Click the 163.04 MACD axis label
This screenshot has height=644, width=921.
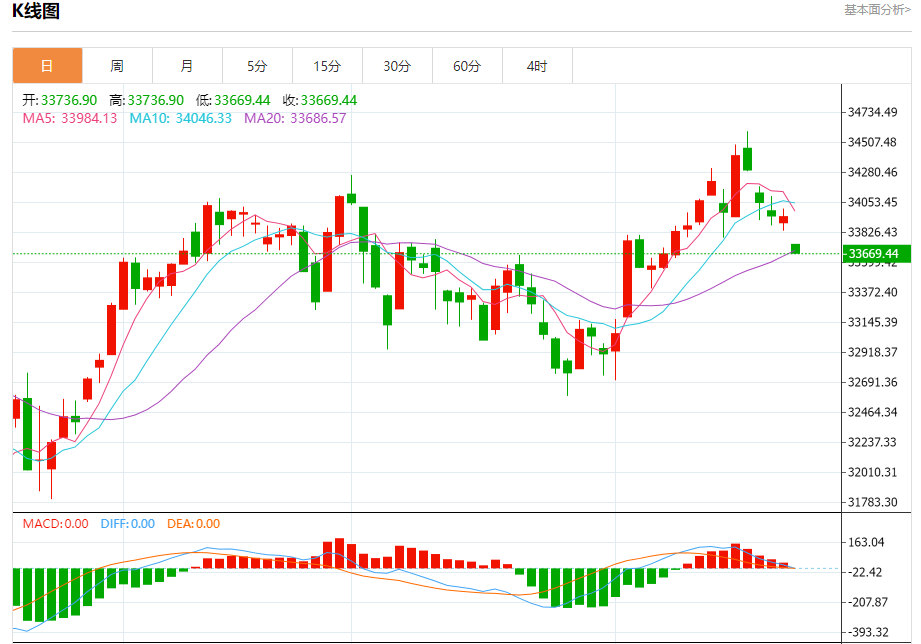pyautogui.click(x=866, y=542)
